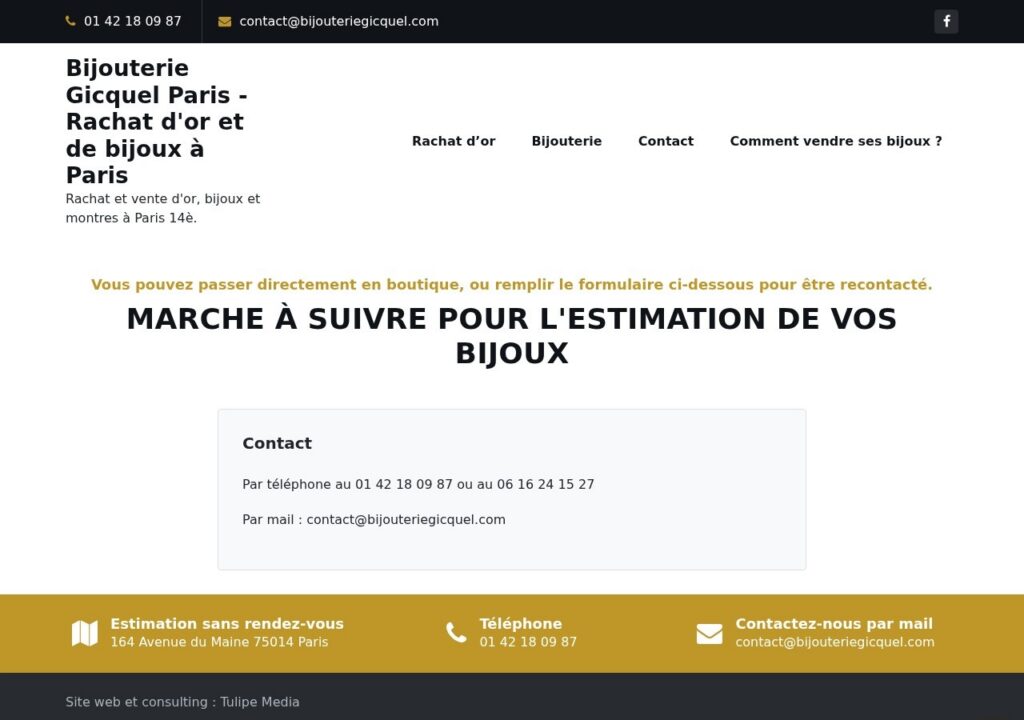Click the phone handset icon in gold banner

point(456,632)
